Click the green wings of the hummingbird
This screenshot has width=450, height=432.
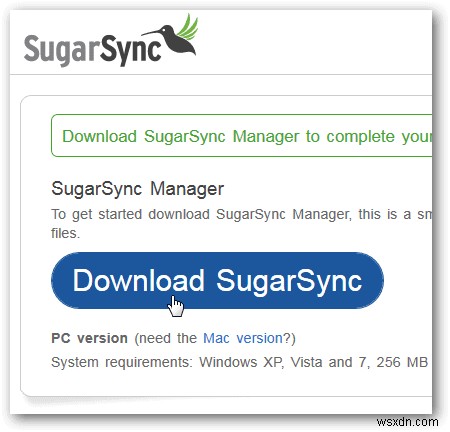point(188,27)
